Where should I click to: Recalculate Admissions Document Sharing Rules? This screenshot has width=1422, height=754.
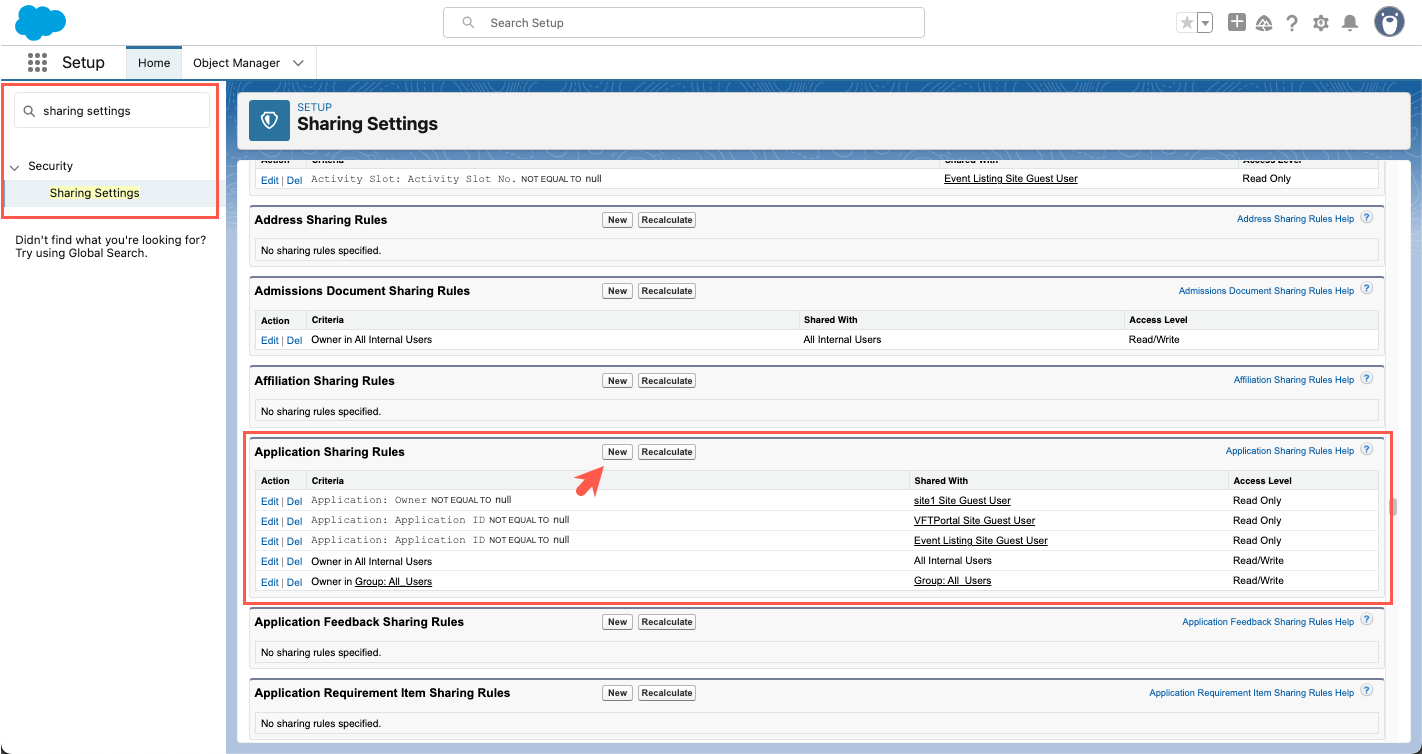666,291
